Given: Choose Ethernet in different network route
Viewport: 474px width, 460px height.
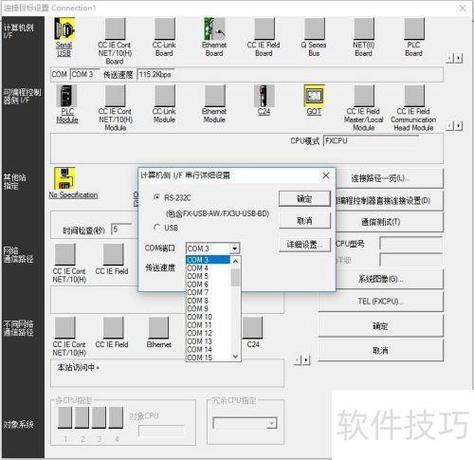Looking at the screenshot, I should (159, 328).
